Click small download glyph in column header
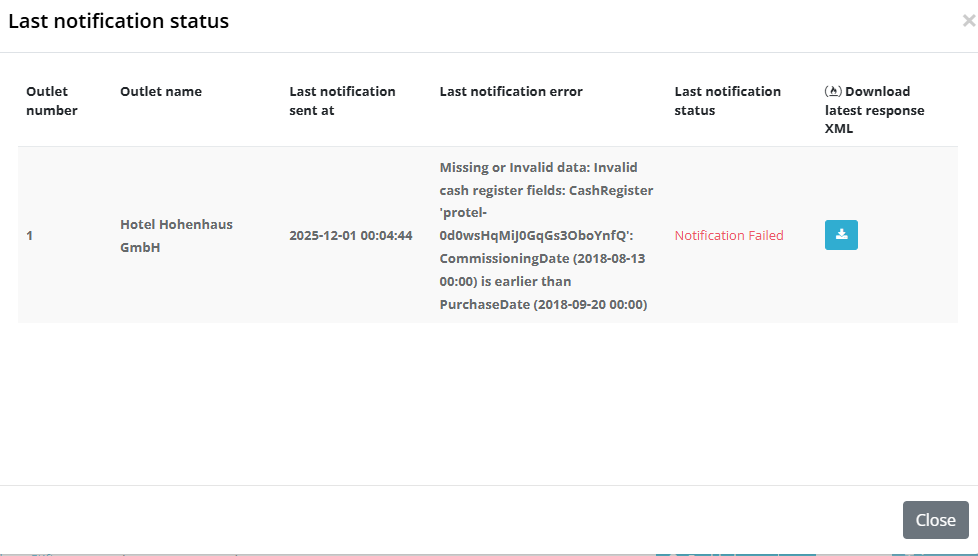This screenshot has width=978, height=556. pyautogui.click(x=833, y=91)
